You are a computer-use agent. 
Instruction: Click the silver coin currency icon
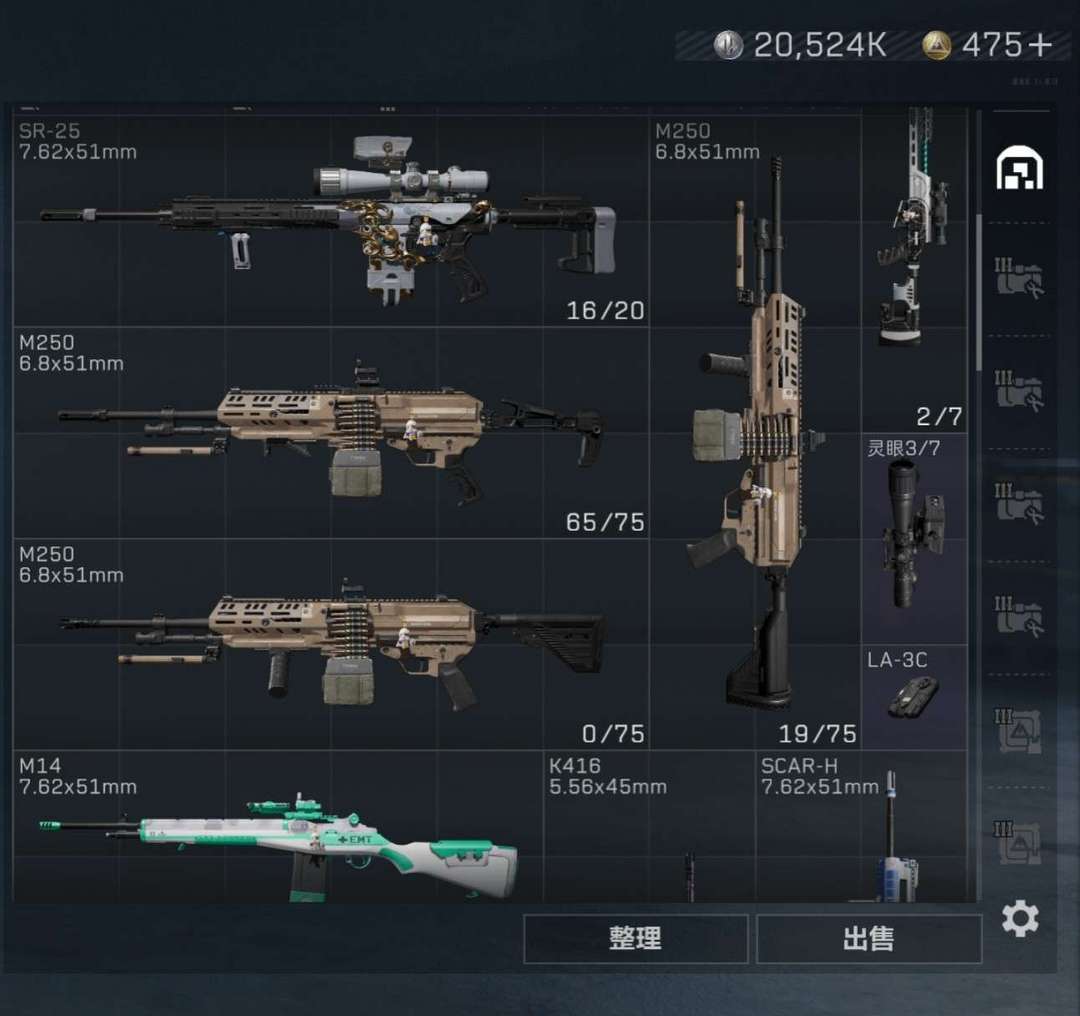728,45
